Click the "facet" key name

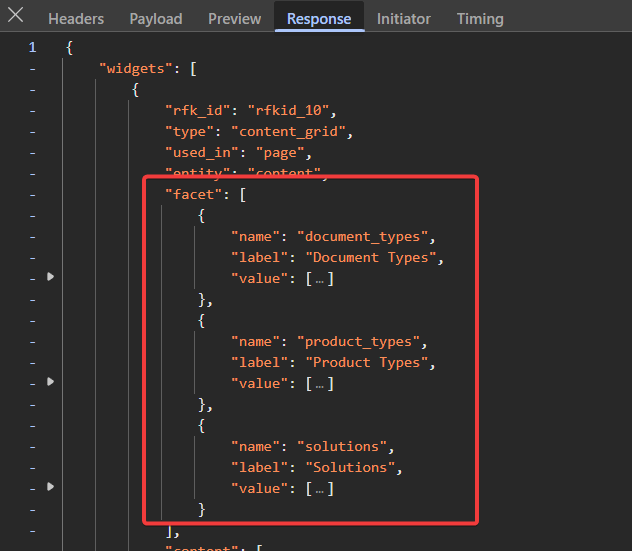[190, 194]
